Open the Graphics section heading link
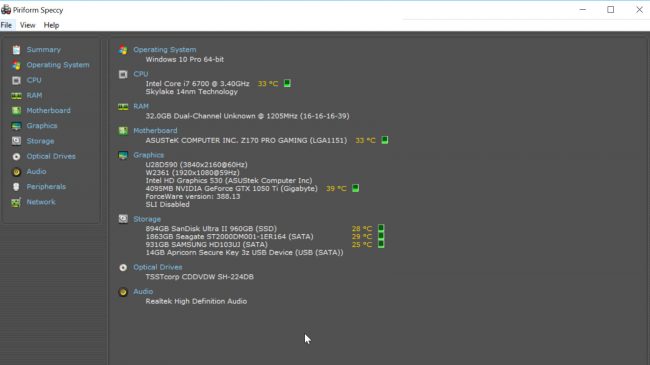The width and height of the screenshot is (650, 365). coord(148,155)
